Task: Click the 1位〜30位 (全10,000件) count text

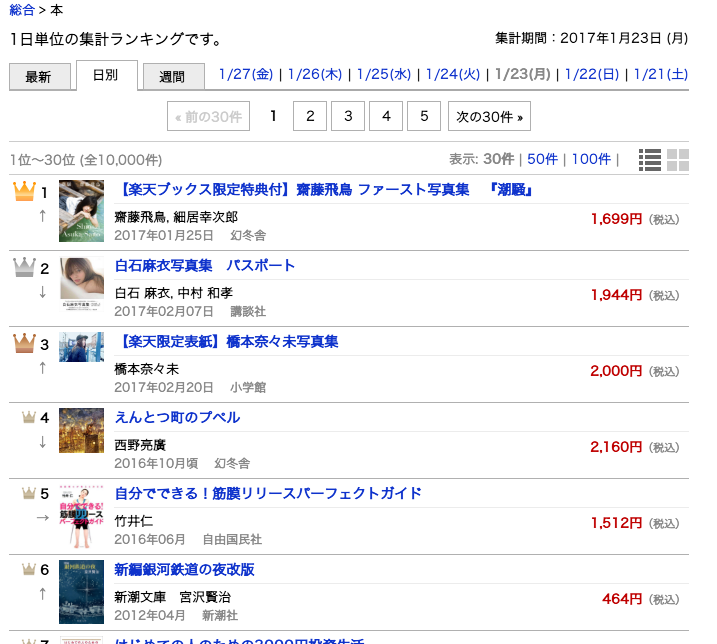Action: (86, 160)
